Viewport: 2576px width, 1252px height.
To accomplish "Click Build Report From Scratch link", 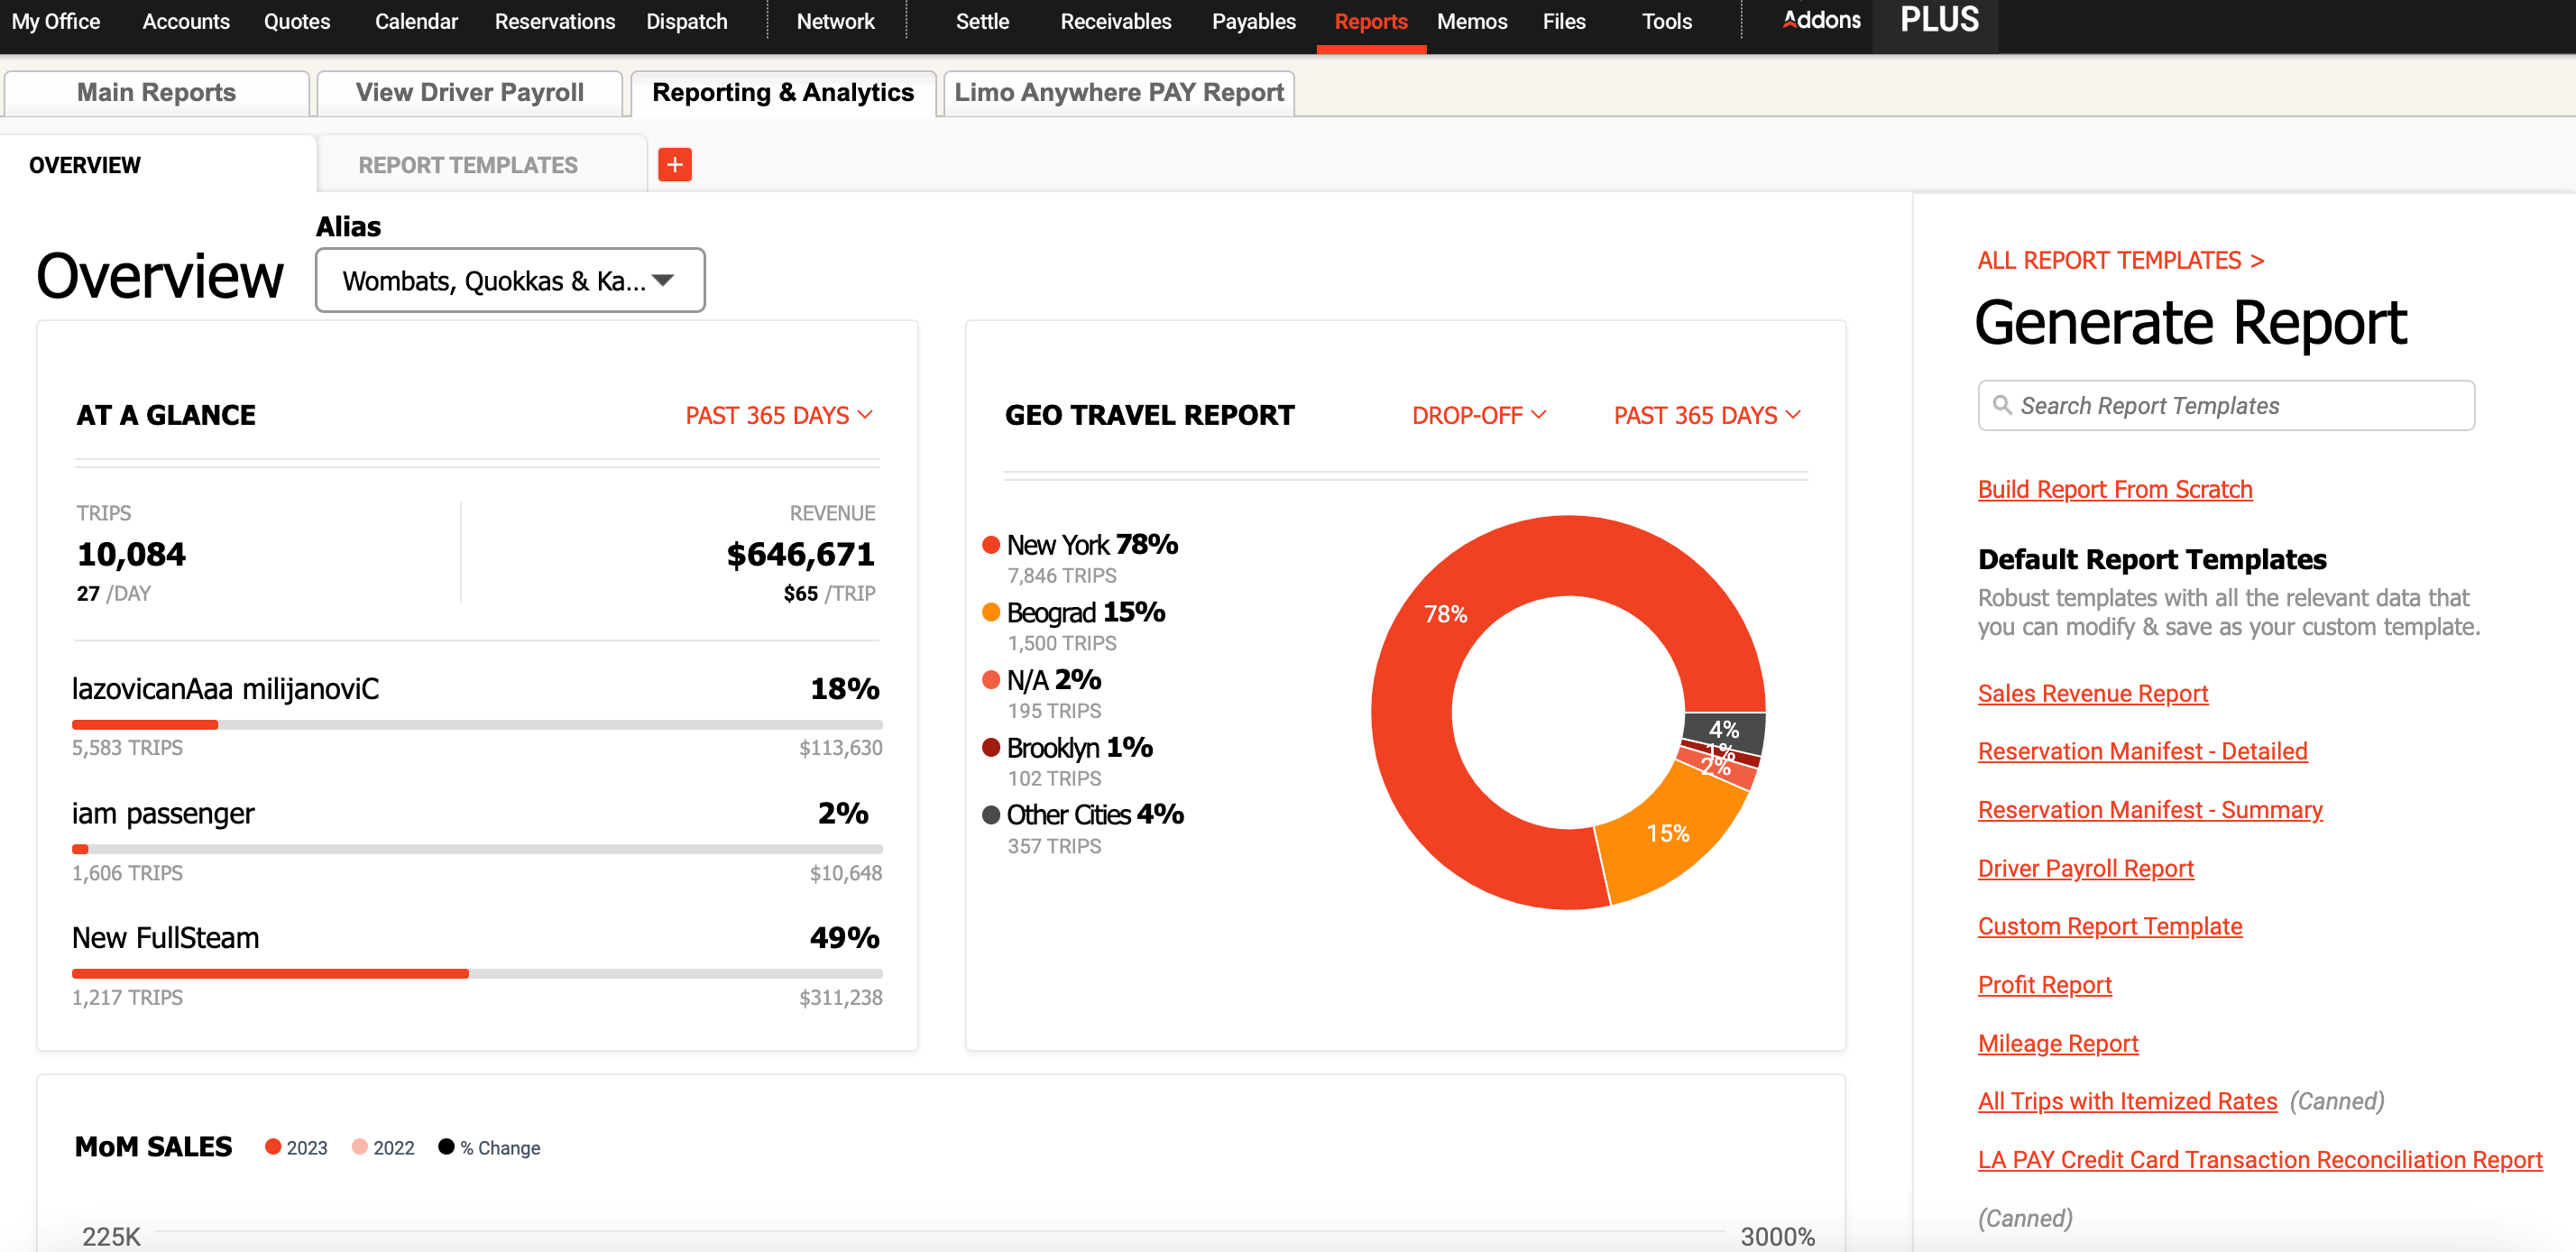I will [2114, 489].
